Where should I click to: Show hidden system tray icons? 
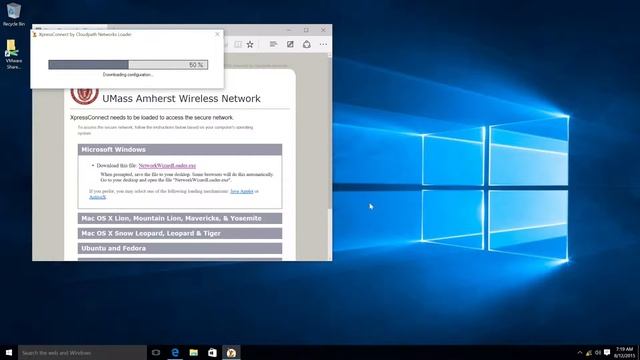tap(580, 353)
